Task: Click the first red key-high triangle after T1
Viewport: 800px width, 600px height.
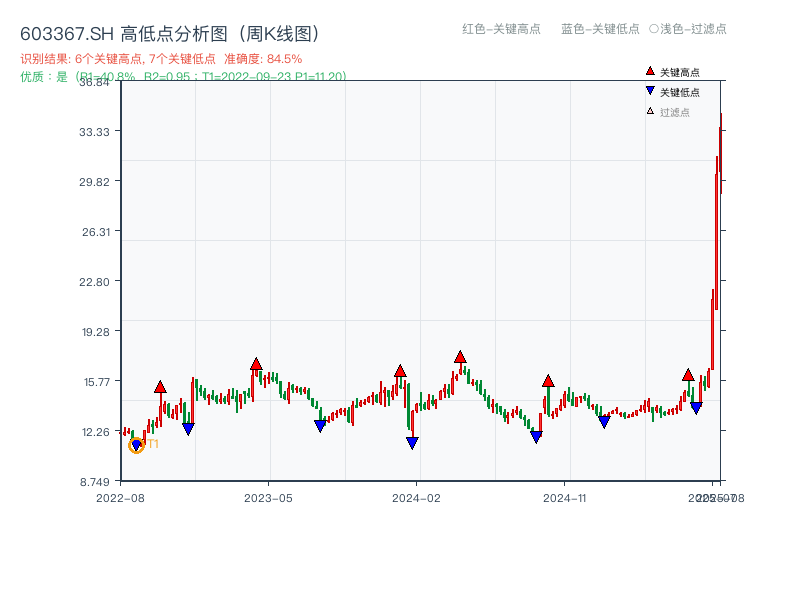Action: [x=160, y=387]
